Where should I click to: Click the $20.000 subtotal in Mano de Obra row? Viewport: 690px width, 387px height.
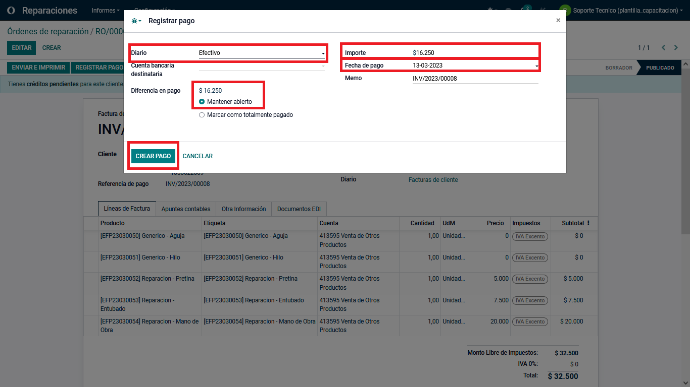point(572,321)
